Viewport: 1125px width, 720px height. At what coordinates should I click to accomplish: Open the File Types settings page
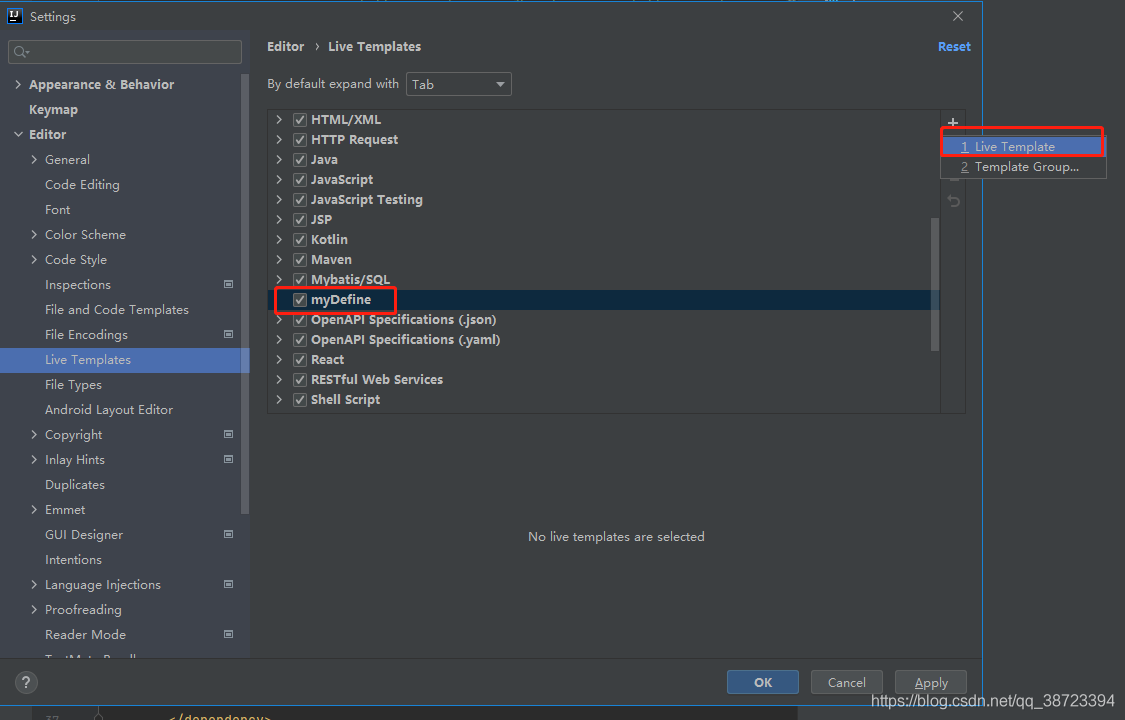(73, 385)
